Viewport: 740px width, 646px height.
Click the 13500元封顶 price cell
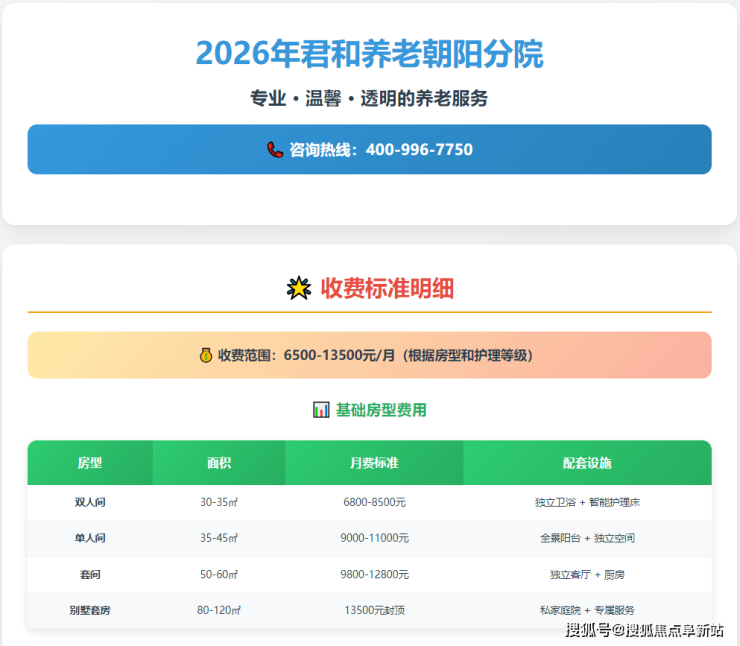(374, 610)
